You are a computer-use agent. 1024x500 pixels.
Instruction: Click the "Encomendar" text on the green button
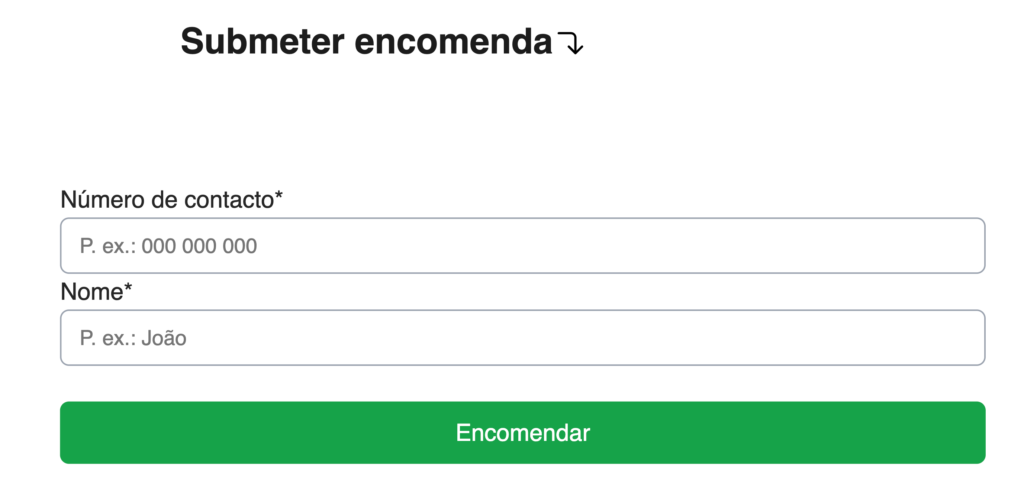522,433
